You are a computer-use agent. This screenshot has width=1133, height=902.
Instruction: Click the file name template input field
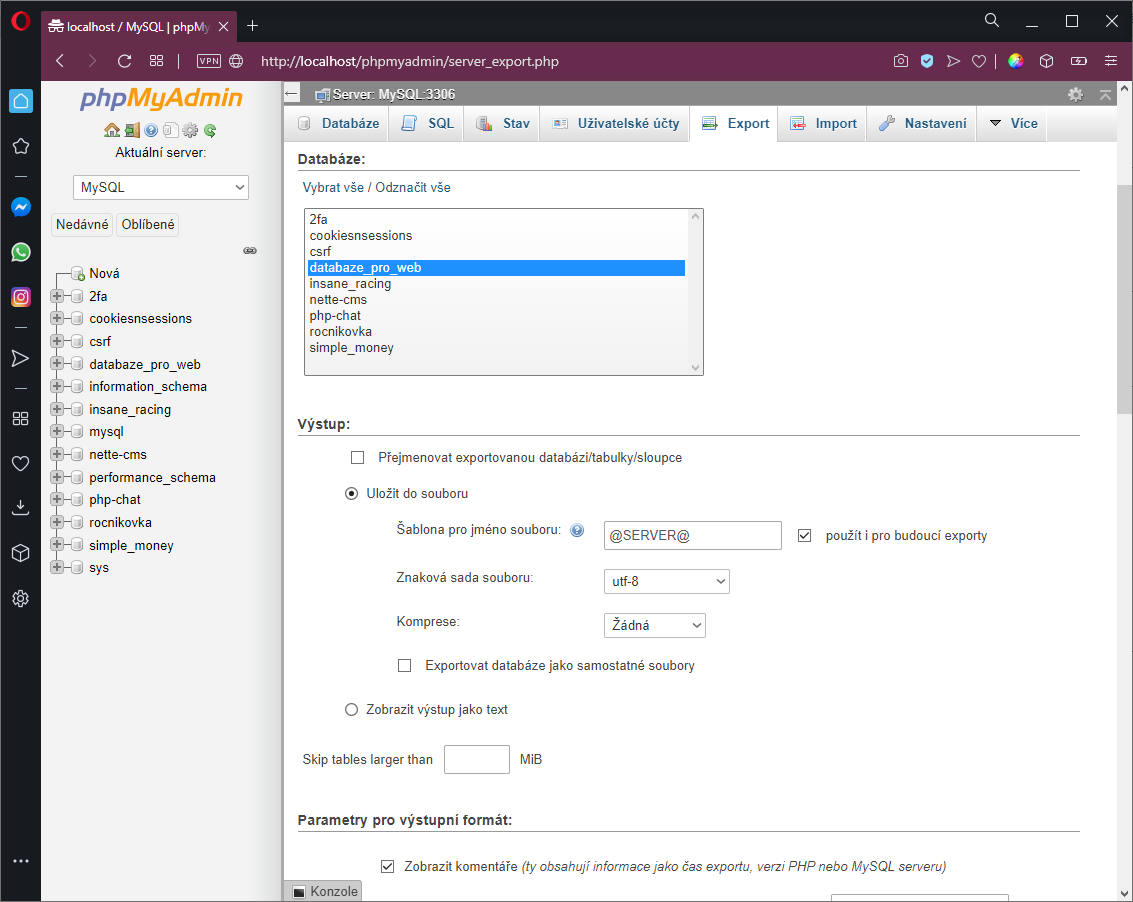pyautogui.click(x=692, y=536)
